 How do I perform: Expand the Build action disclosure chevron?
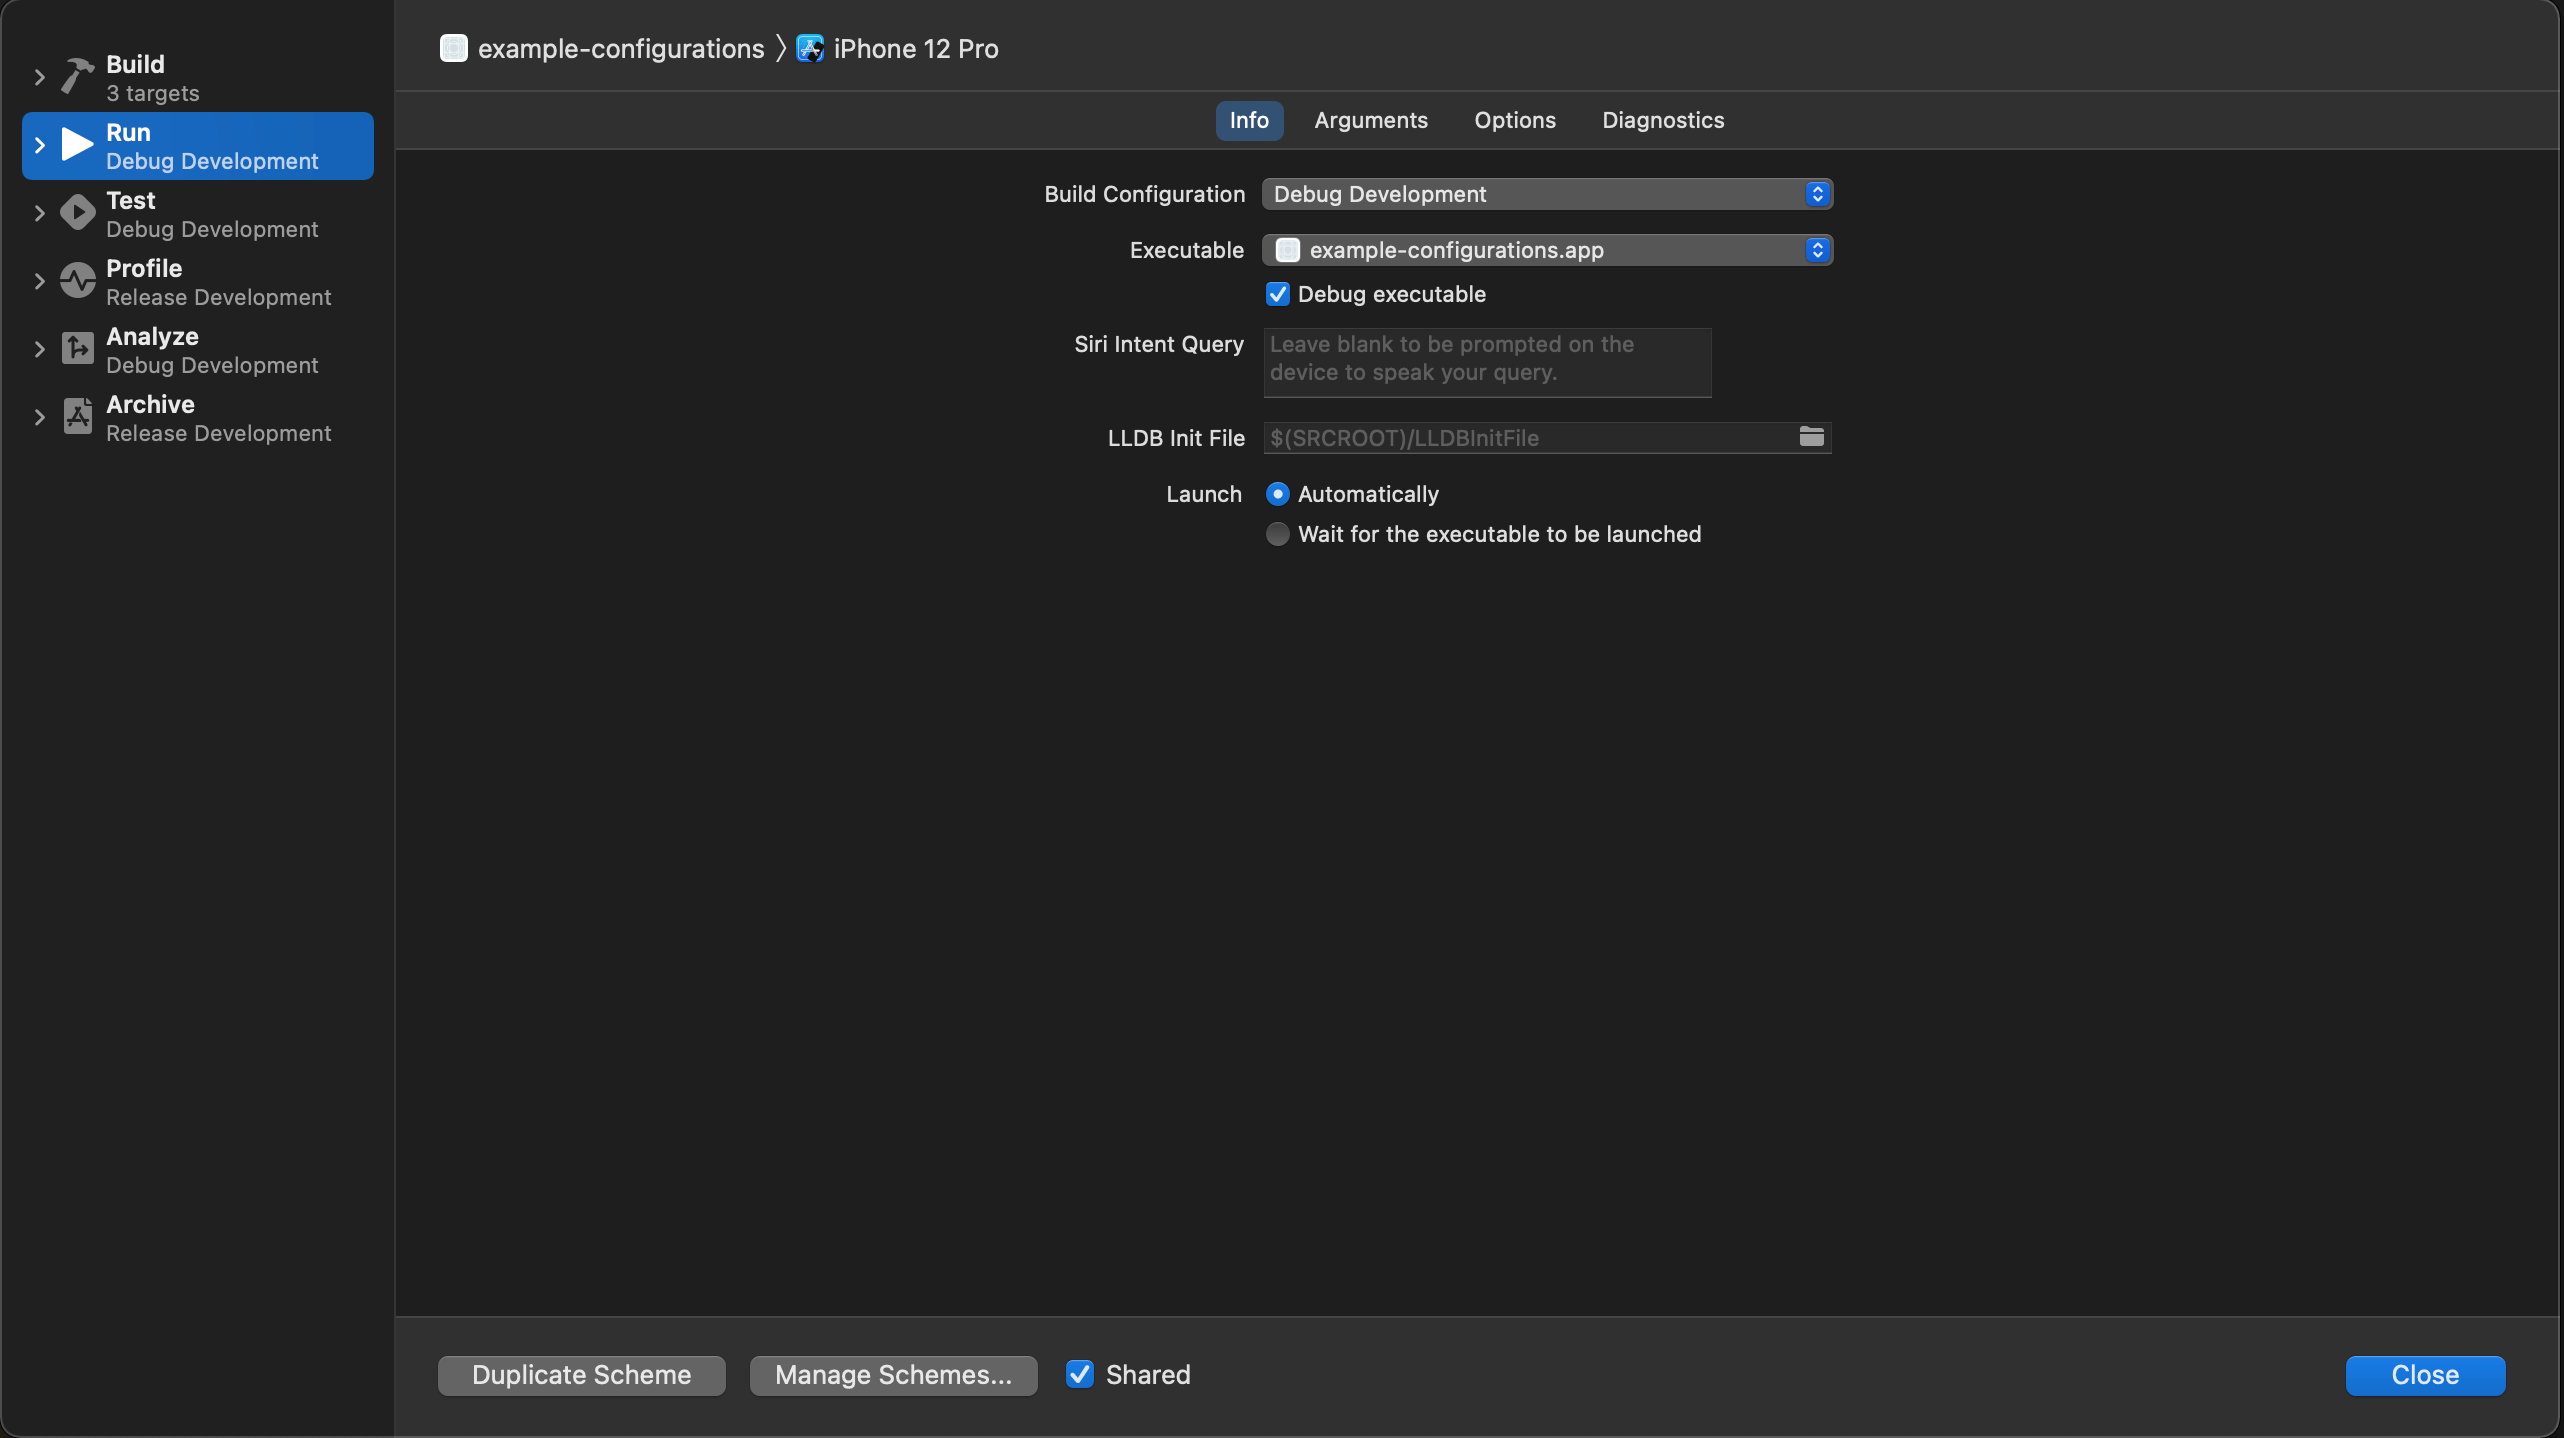[x=39, y=77]
